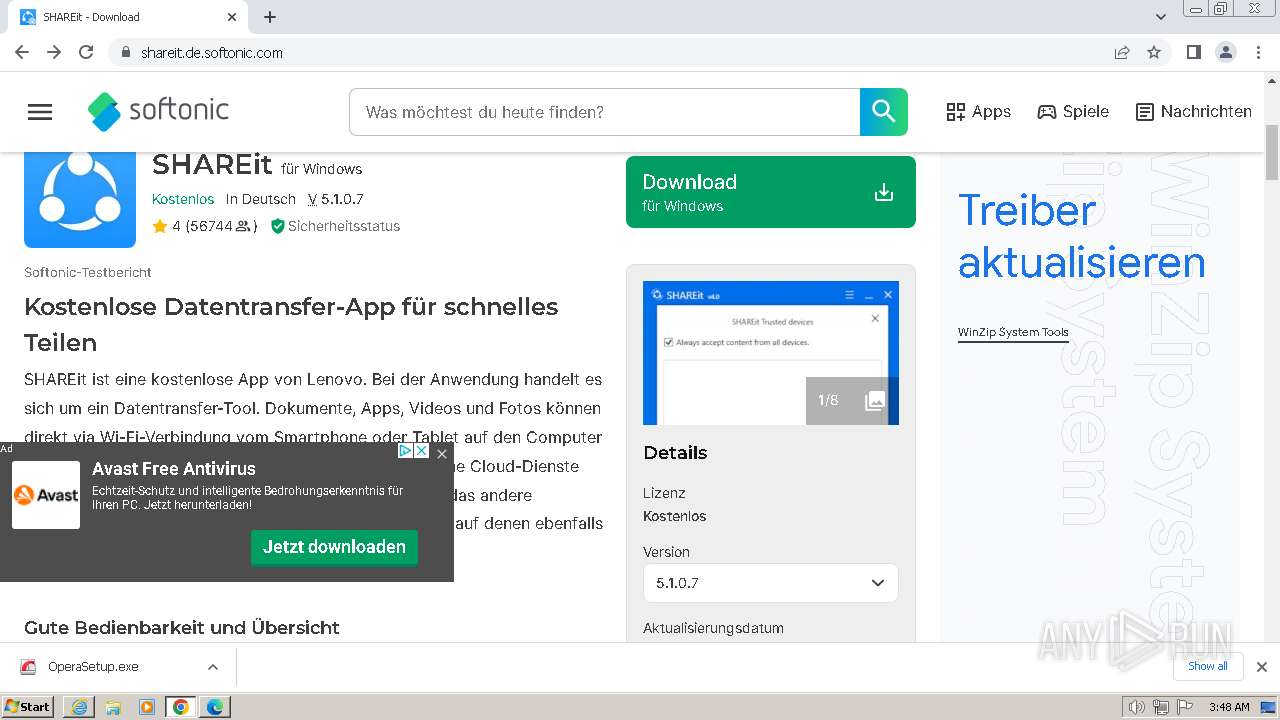
Task: Open the Softonic hamburger menu
Action: [40, 112]
